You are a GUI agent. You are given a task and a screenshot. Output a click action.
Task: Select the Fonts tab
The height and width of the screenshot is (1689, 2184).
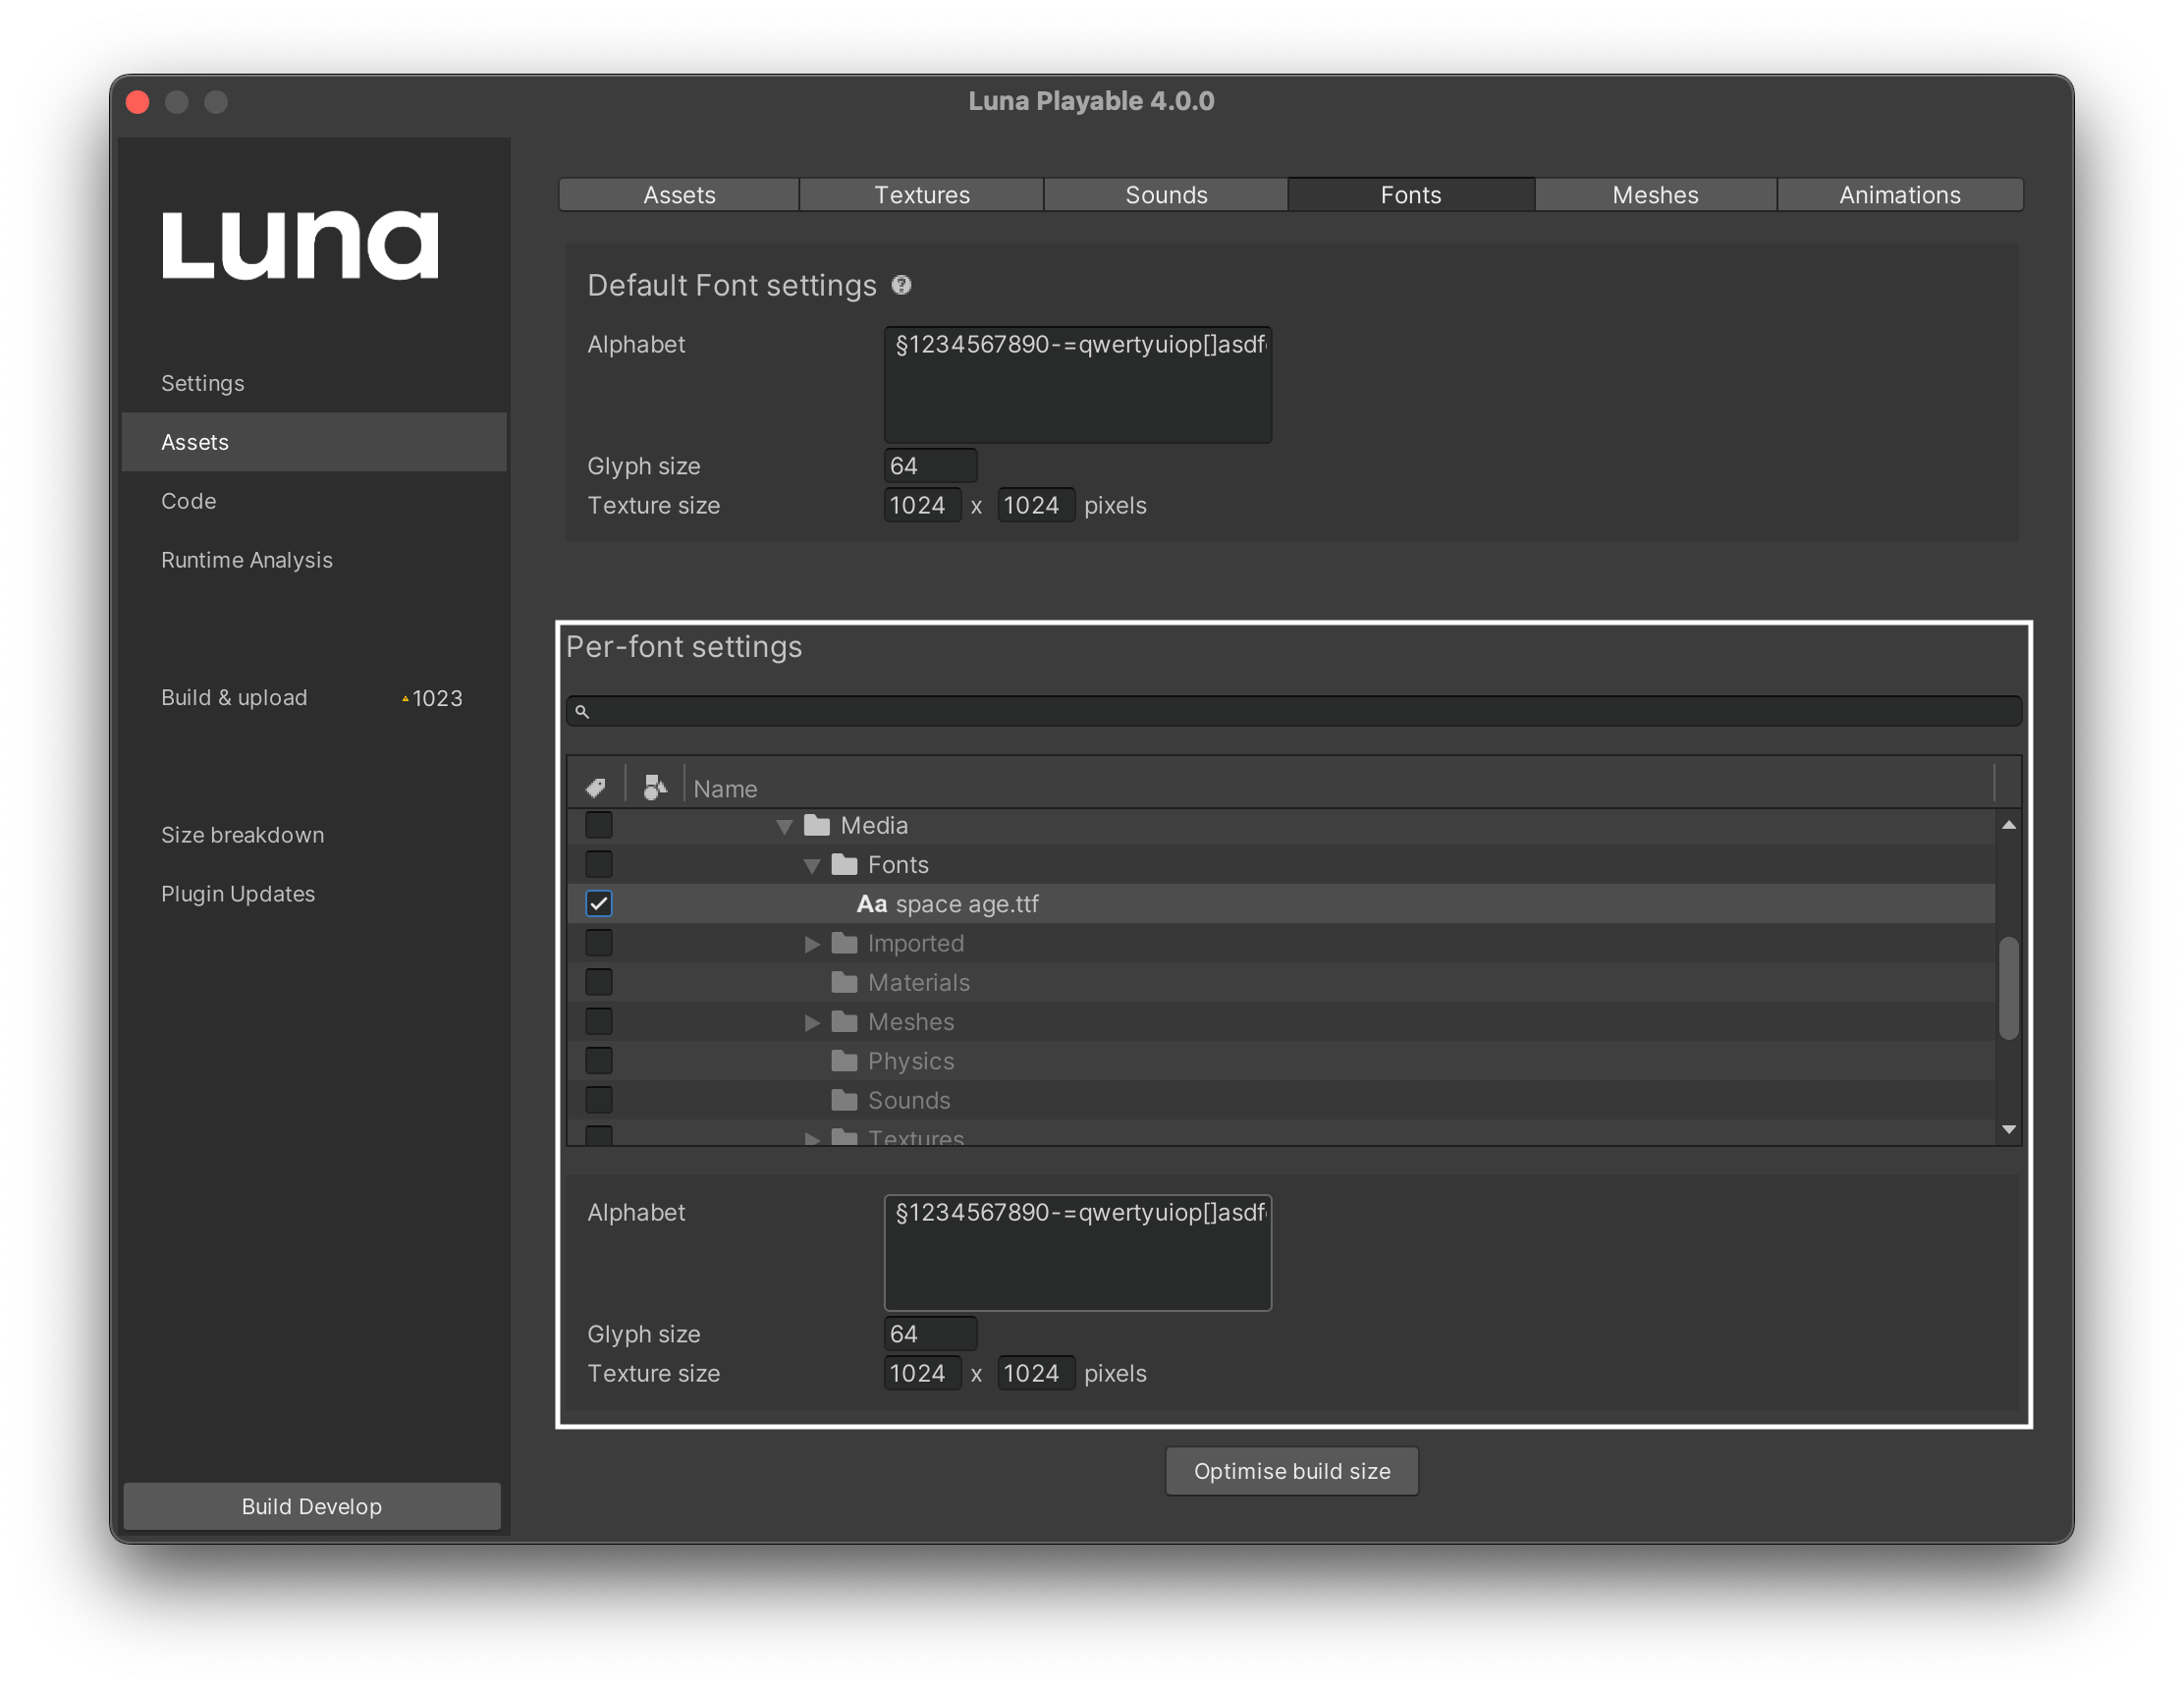coord(1411,195)
